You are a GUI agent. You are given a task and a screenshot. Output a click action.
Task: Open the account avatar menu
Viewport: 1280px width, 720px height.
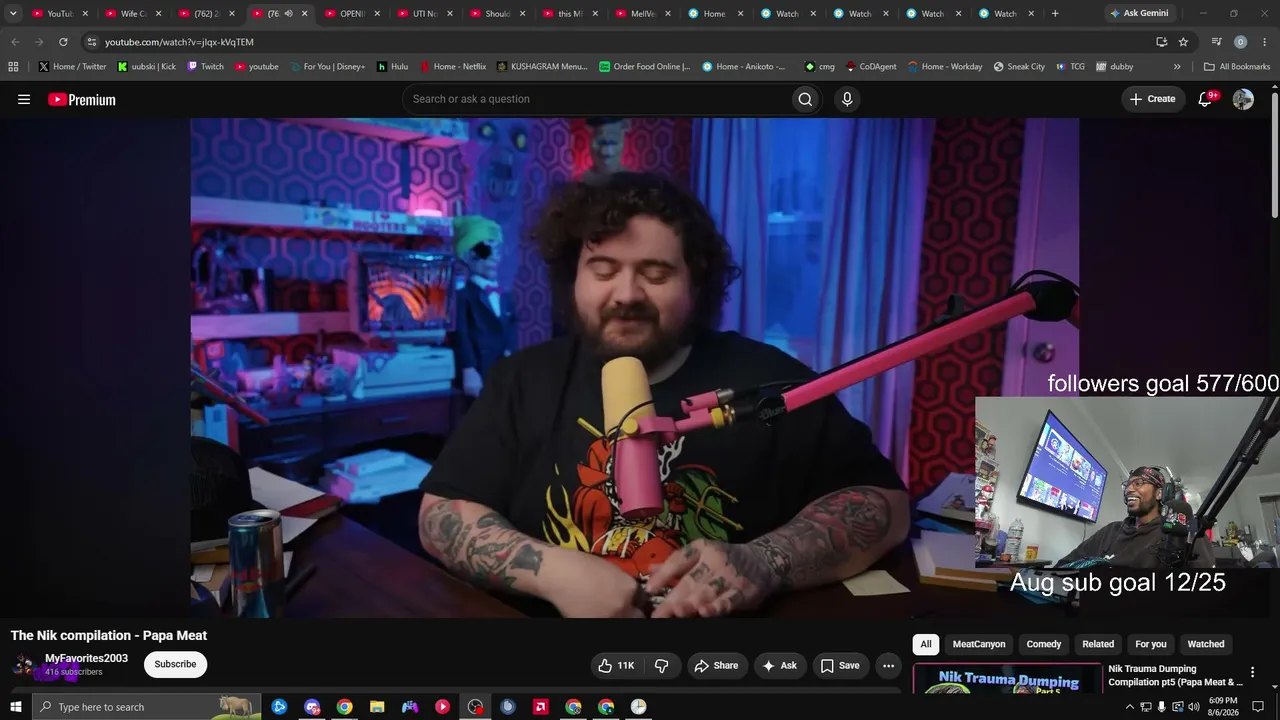coord(1243,99)
